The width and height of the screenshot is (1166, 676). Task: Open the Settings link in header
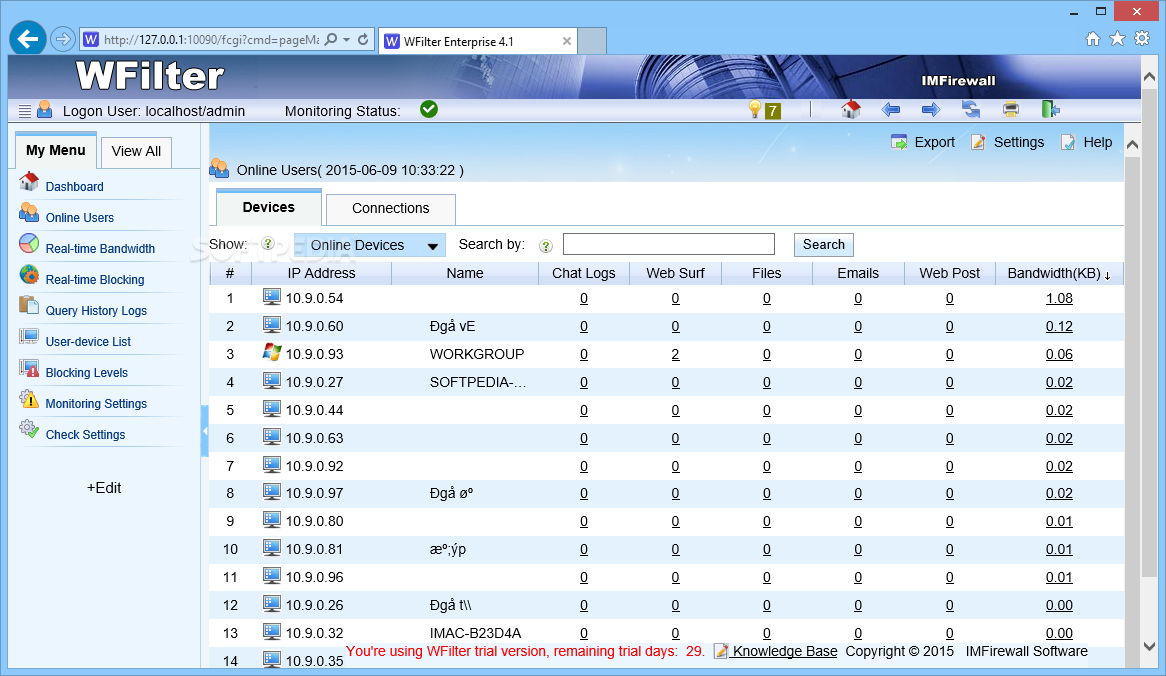(1008, 143)
